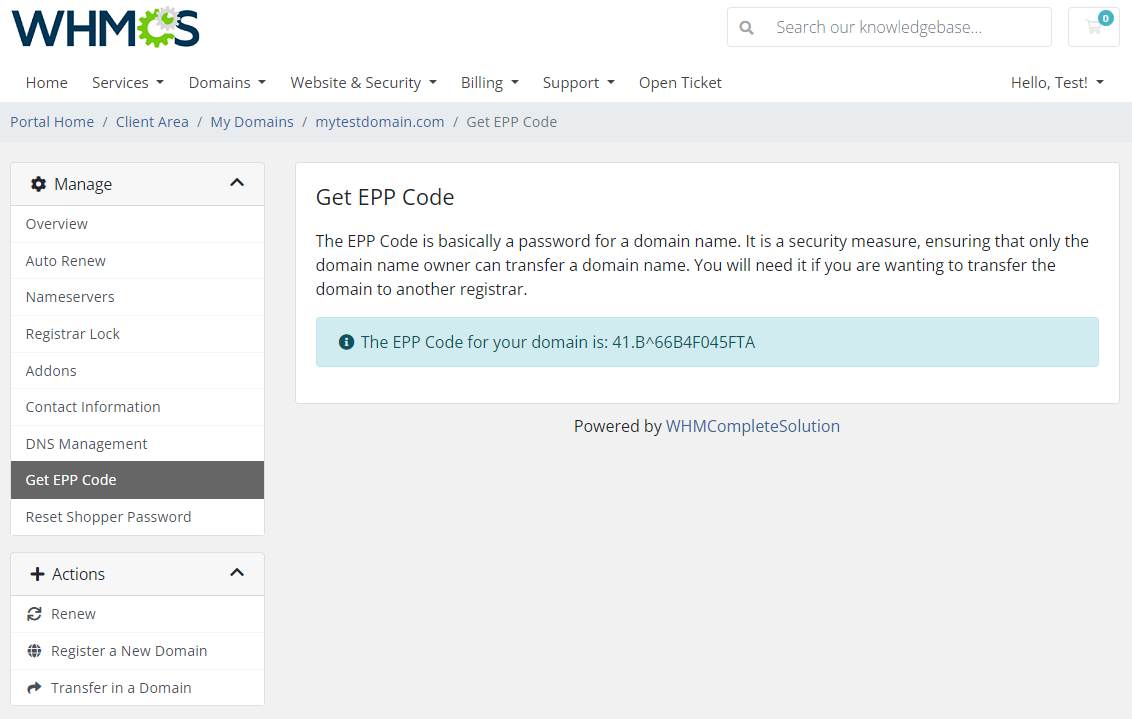
Task: Click the plus icon beside Actions
Action: (x=38, y=574)
